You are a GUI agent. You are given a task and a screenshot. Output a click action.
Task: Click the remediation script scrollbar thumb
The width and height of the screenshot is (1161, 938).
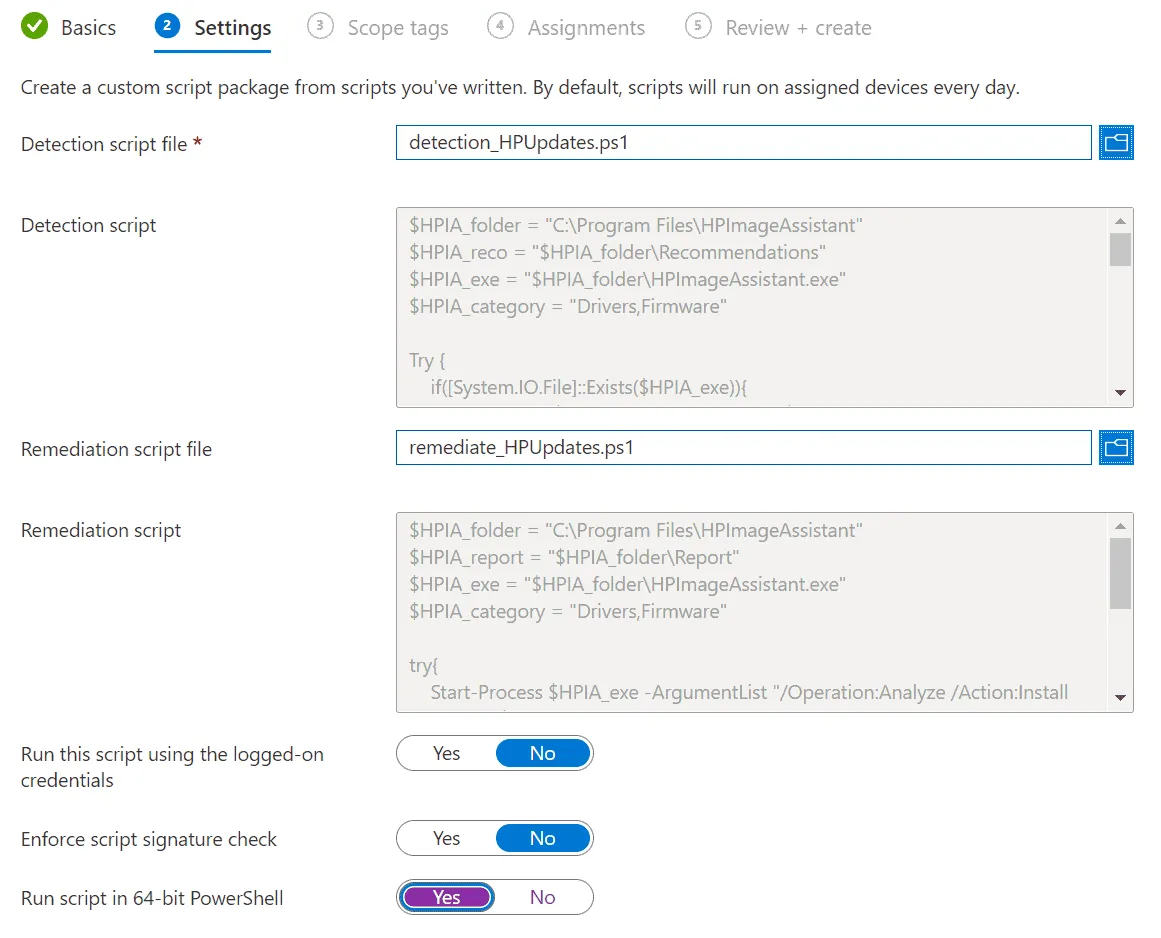click(x=1120, y=573)
